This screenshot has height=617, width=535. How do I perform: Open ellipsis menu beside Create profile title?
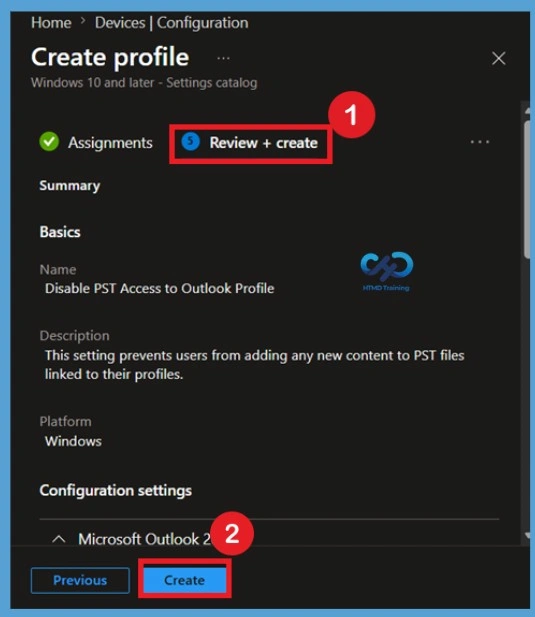[223, 59]
